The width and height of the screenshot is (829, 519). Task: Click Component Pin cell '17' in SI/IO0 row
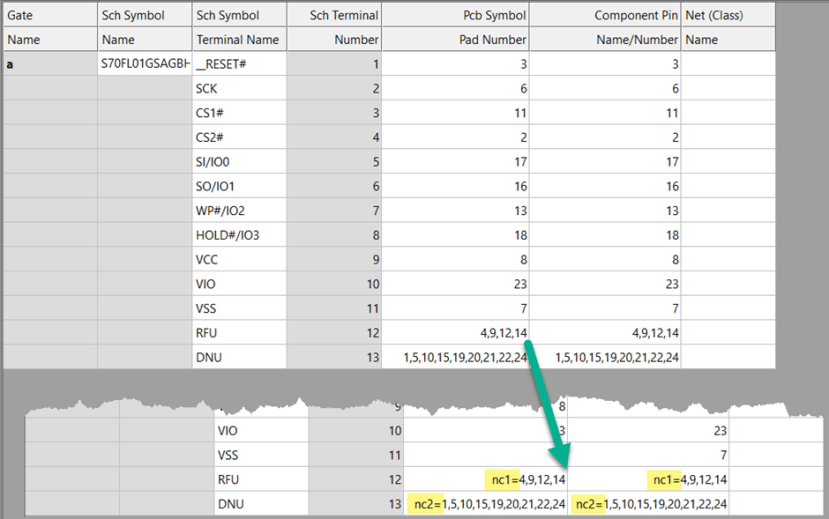[605, 162]
